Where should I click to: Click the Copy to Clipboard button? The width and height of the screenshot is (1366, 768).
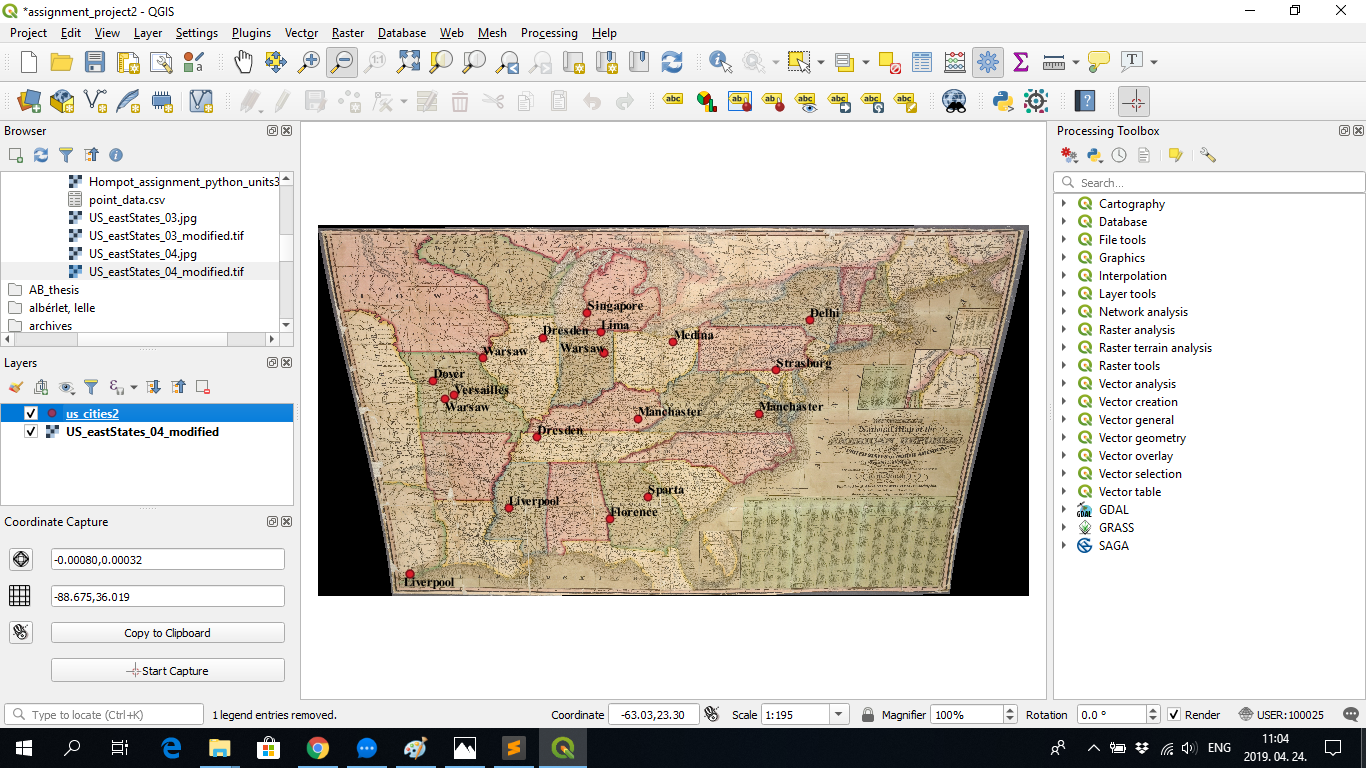[168, 633]
